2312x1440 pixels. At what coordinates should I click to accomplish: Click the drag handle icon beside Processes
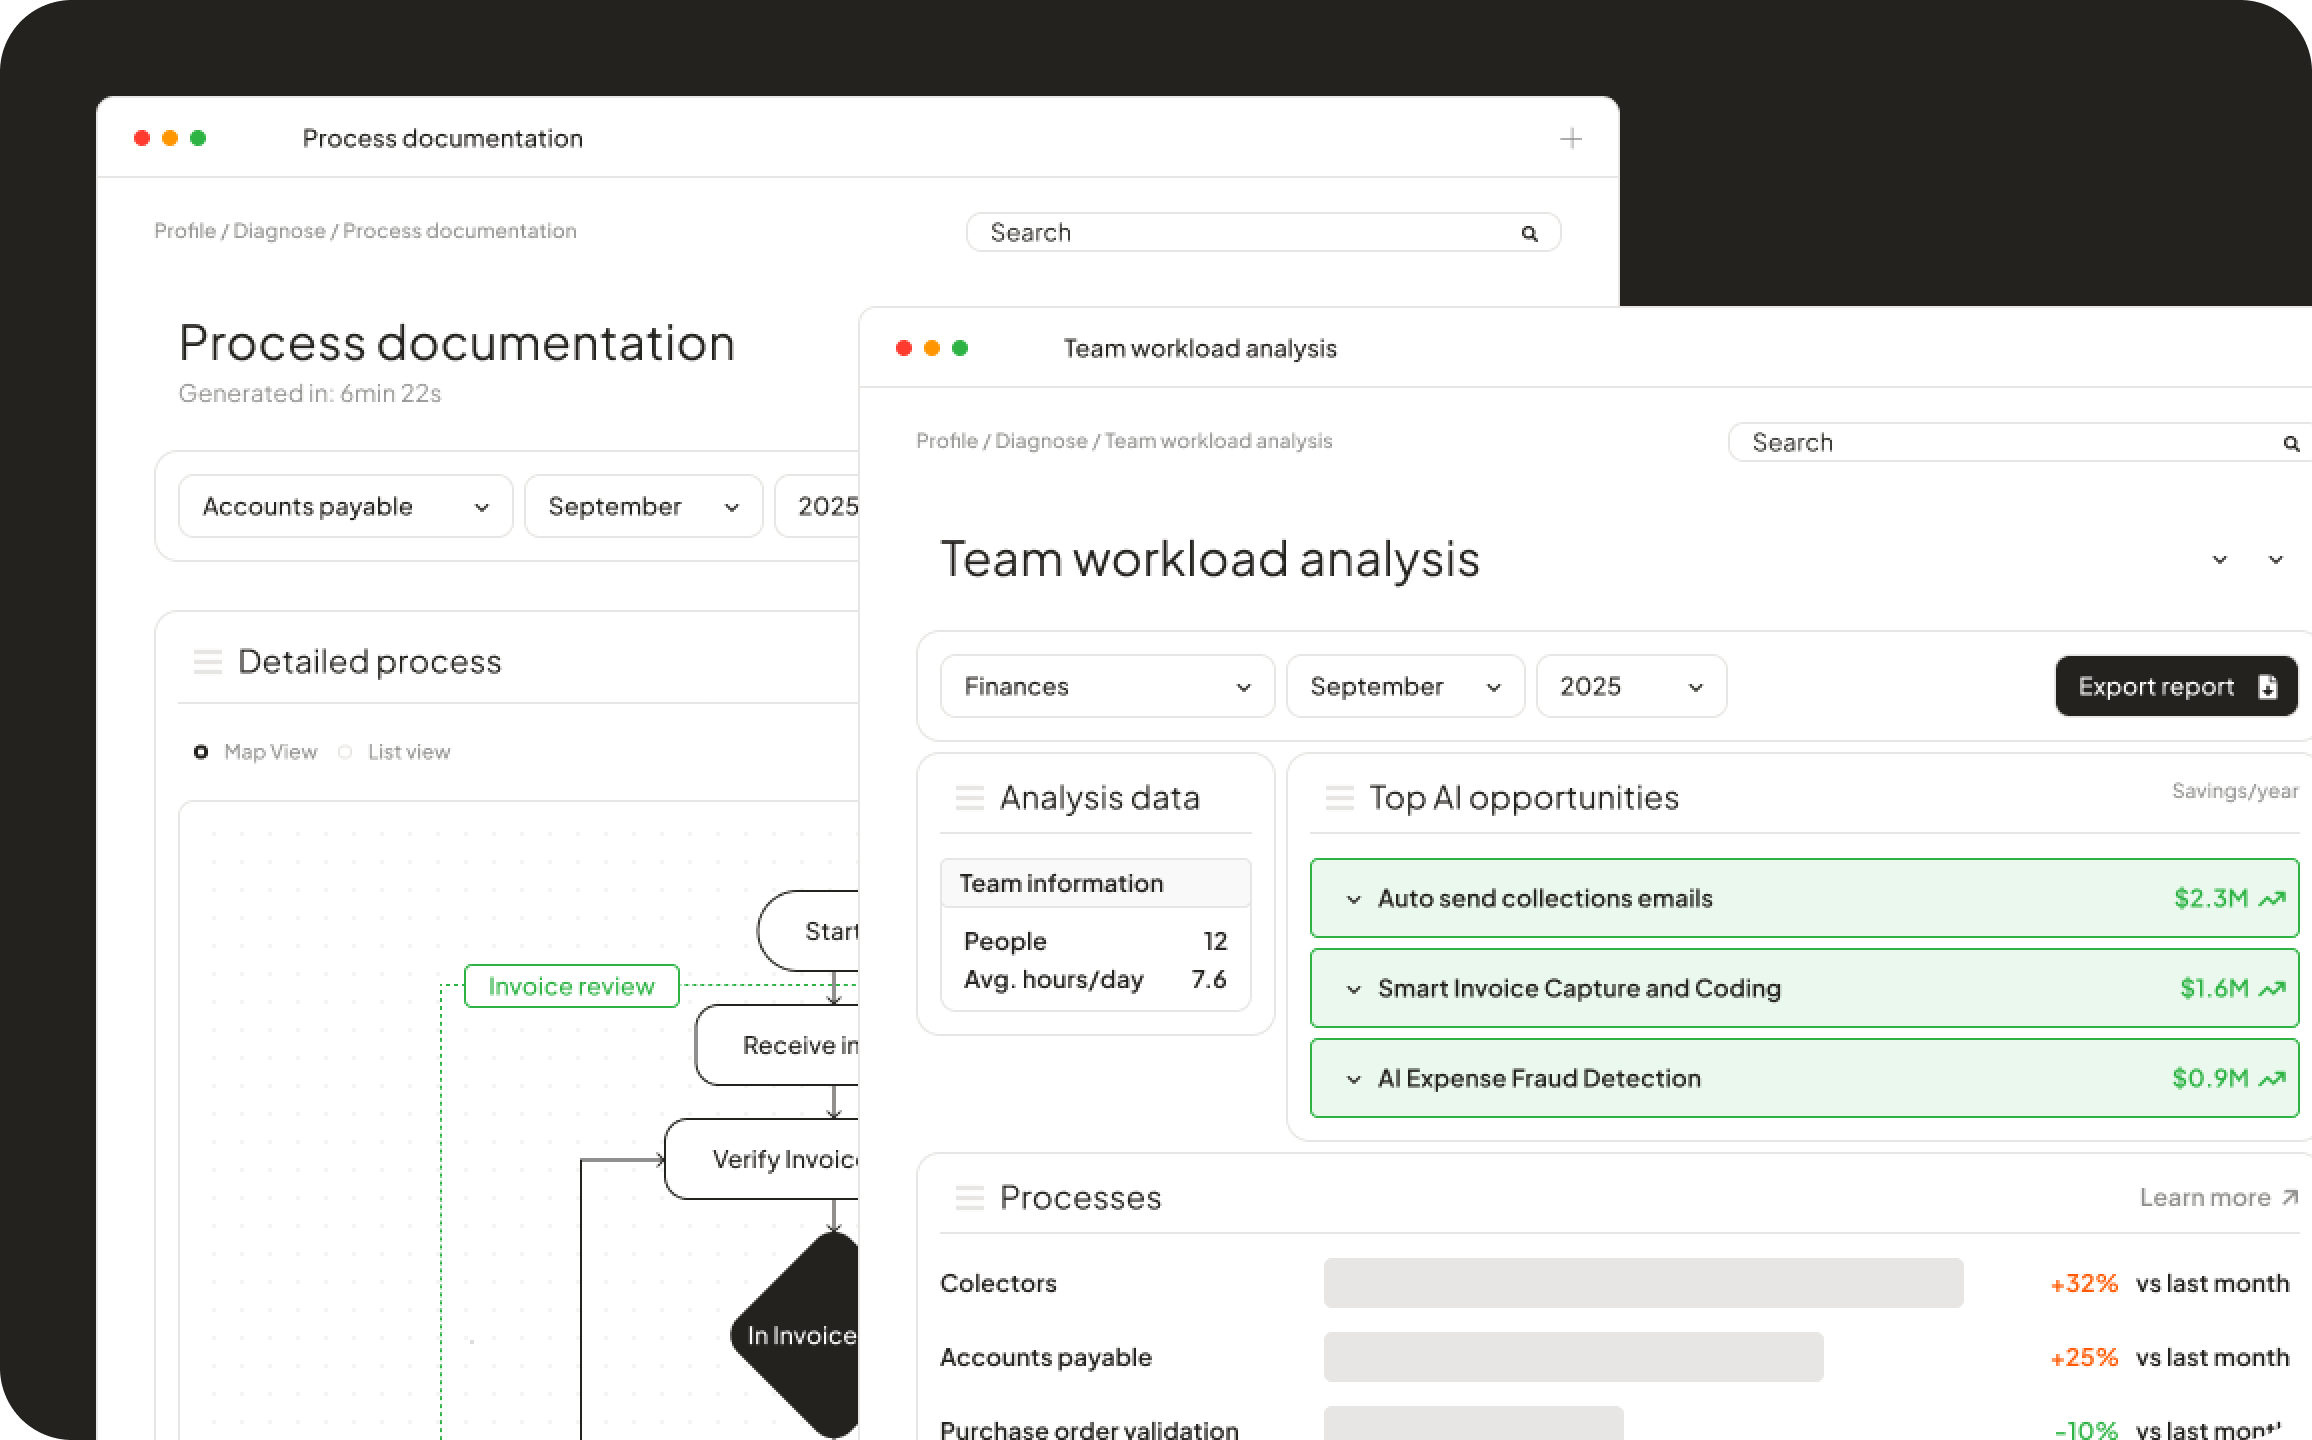(x=969, y=1198)
